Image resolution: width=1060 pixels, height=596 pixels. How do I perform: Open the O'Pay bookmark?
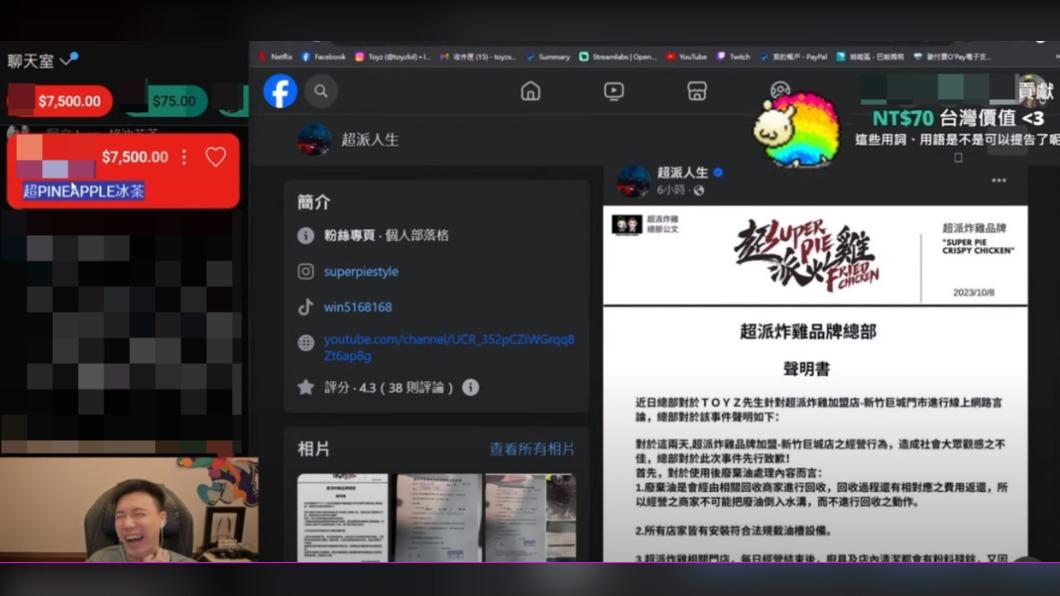point(952,57)
